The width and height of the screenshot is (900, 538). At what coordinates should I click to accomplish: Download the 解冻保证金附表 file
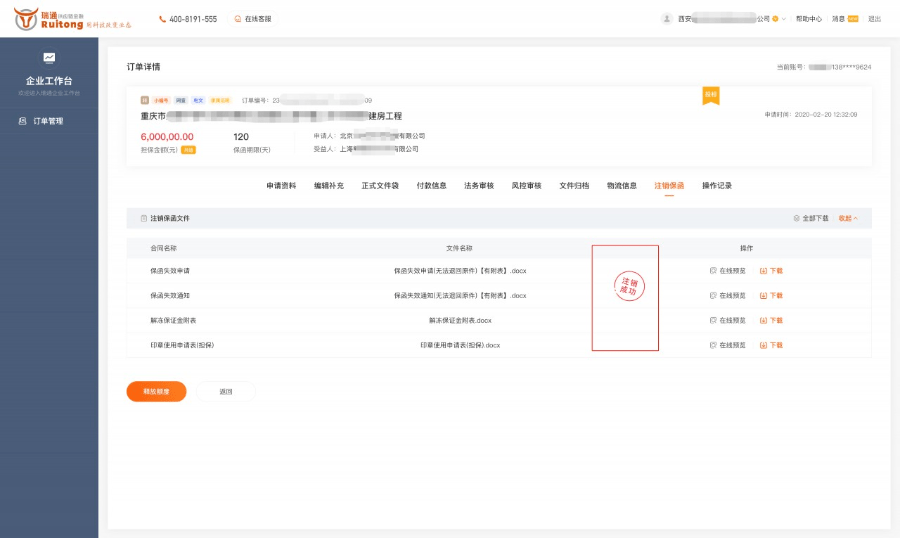[771, 320]
